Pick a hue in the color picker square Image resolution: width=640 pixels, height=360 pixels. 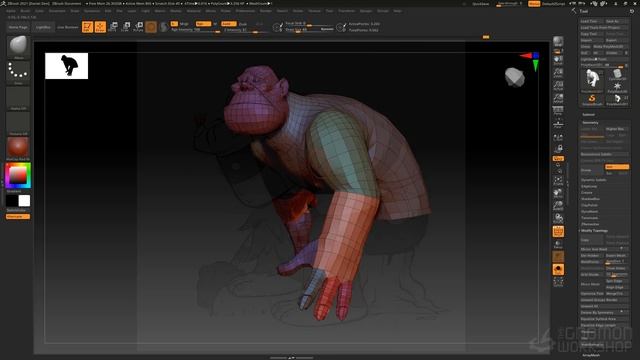pos(18,176)
